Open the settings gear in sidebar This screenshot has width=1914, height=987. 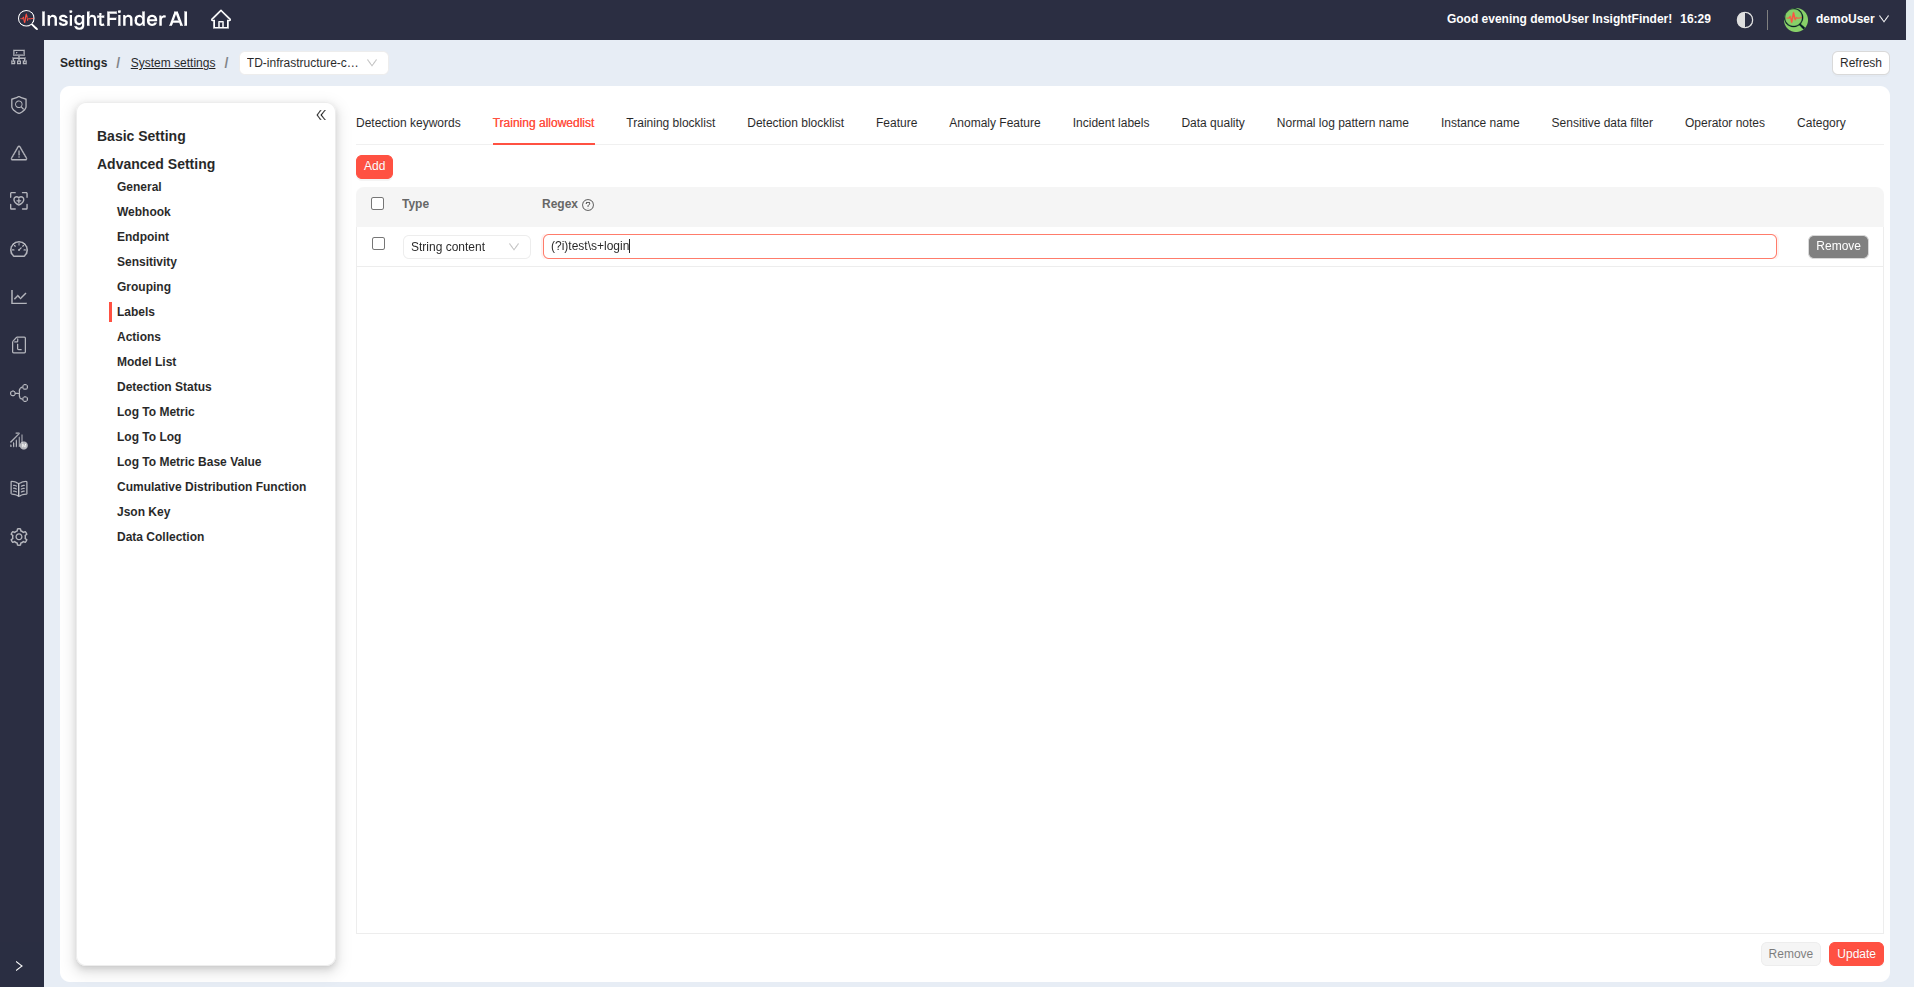[x=19, y=537]
